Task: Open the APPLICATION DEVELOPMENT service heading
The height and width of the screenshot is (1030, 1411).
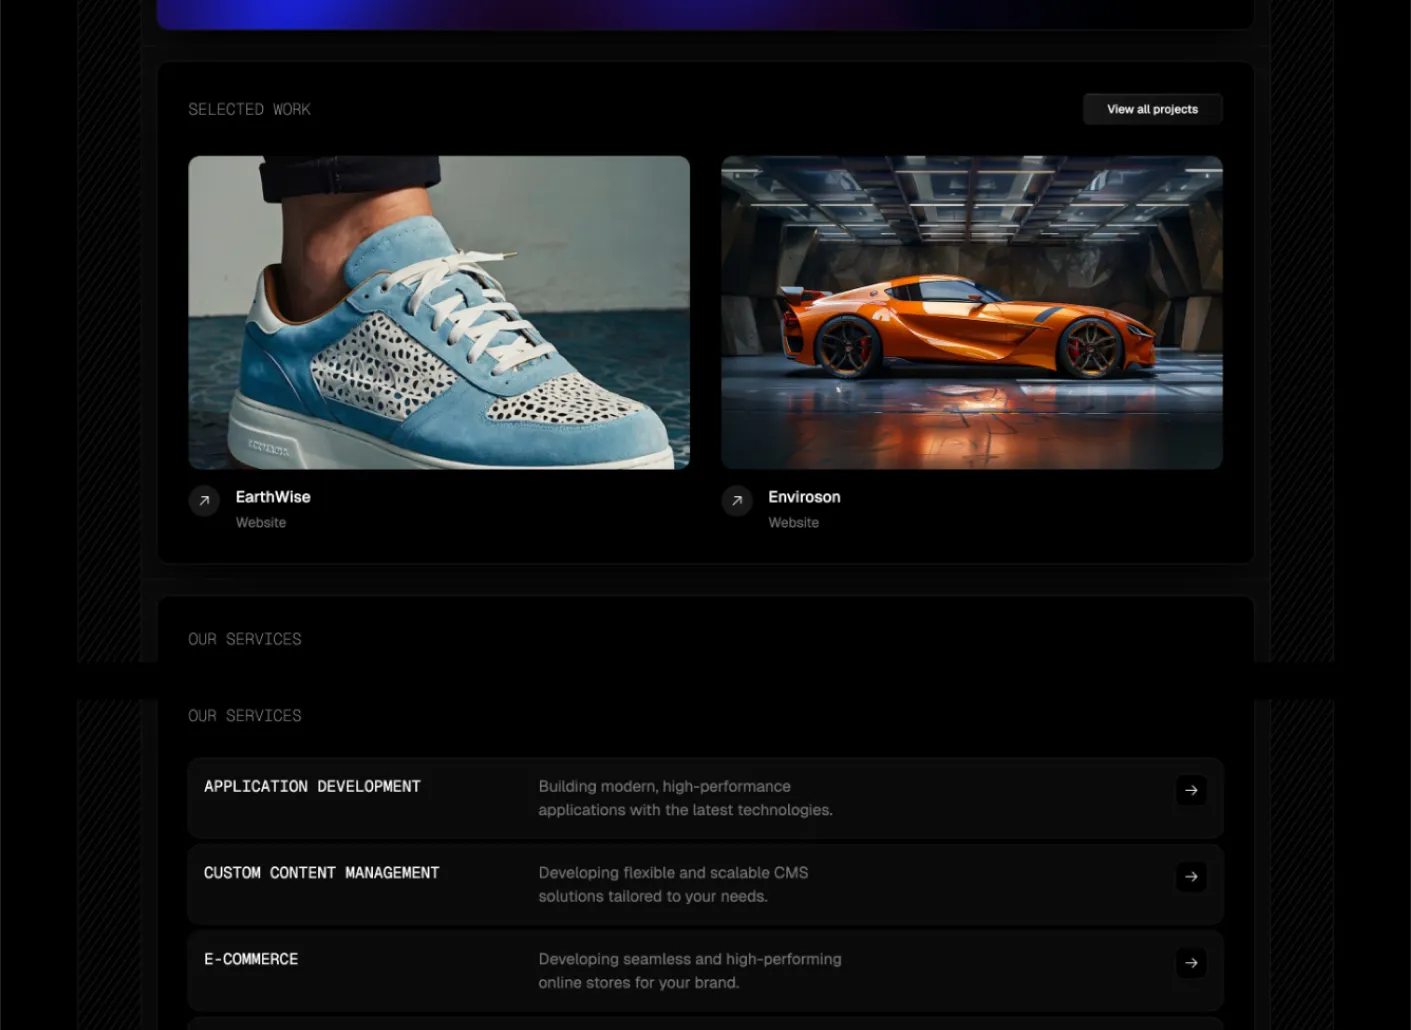Action: 312,786
